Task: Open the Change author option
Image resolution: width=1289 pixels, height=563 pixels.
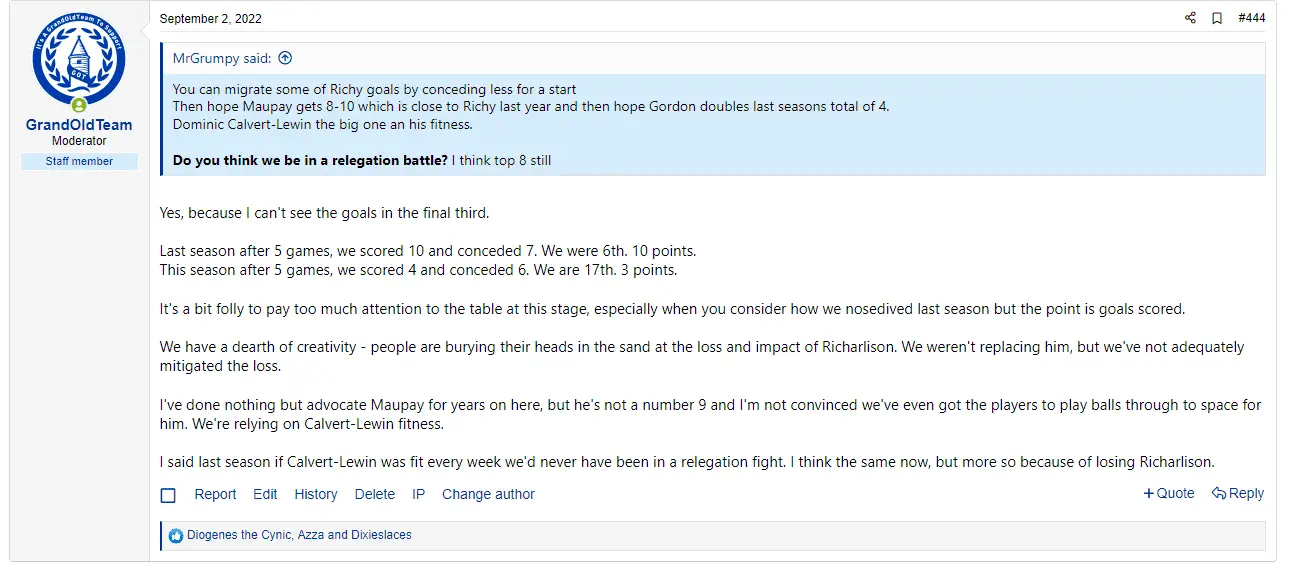Action: (488, 494)
